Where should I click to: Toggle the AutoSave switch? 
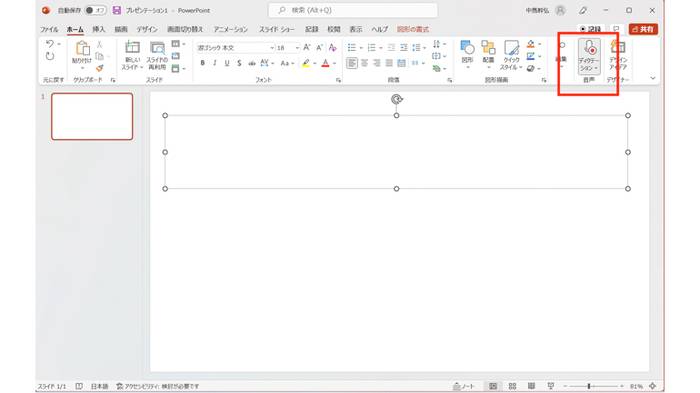[x=95, y=10]
